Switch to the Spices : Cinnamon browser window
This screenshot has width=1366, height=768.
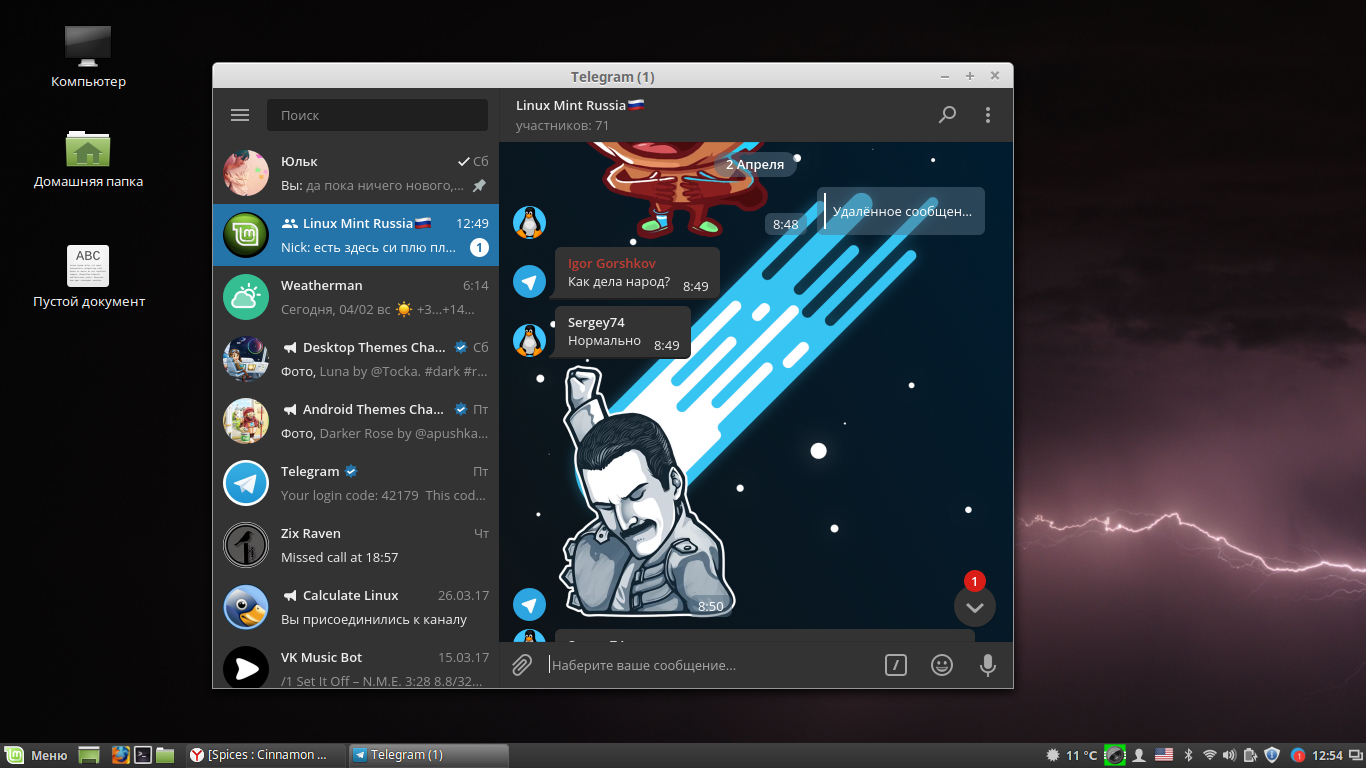(265, 755)
